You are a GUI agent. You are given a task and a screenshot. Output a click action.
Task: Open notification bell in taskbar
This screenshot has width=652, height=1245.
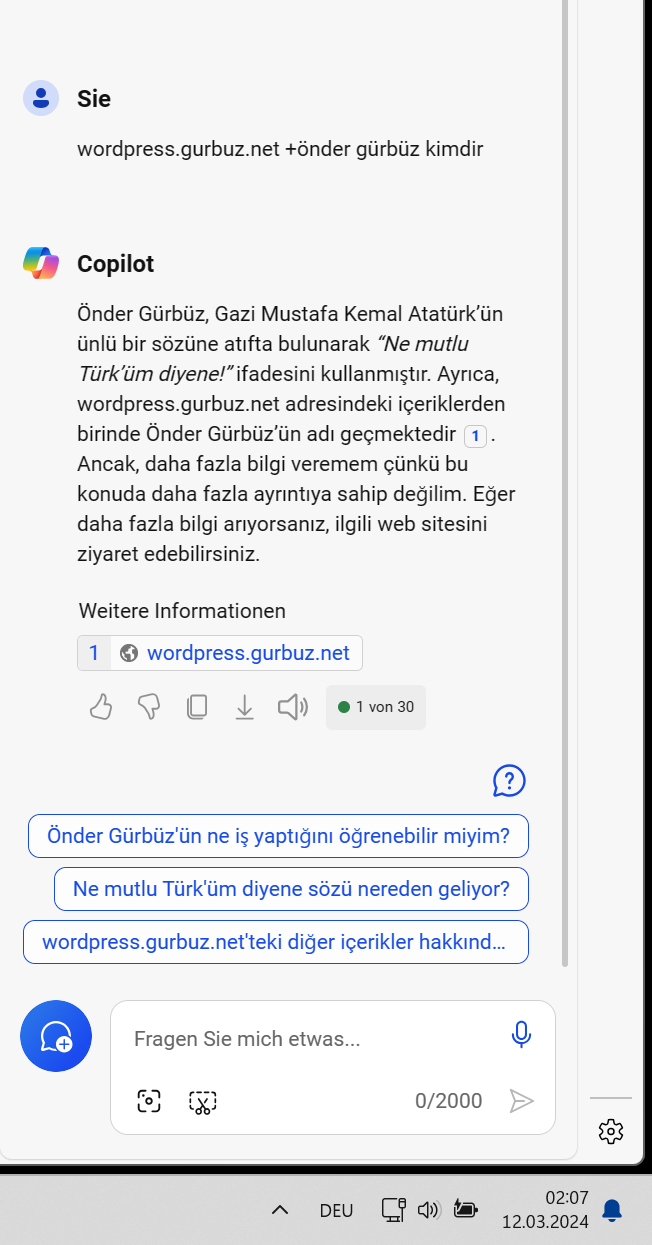612,1211
